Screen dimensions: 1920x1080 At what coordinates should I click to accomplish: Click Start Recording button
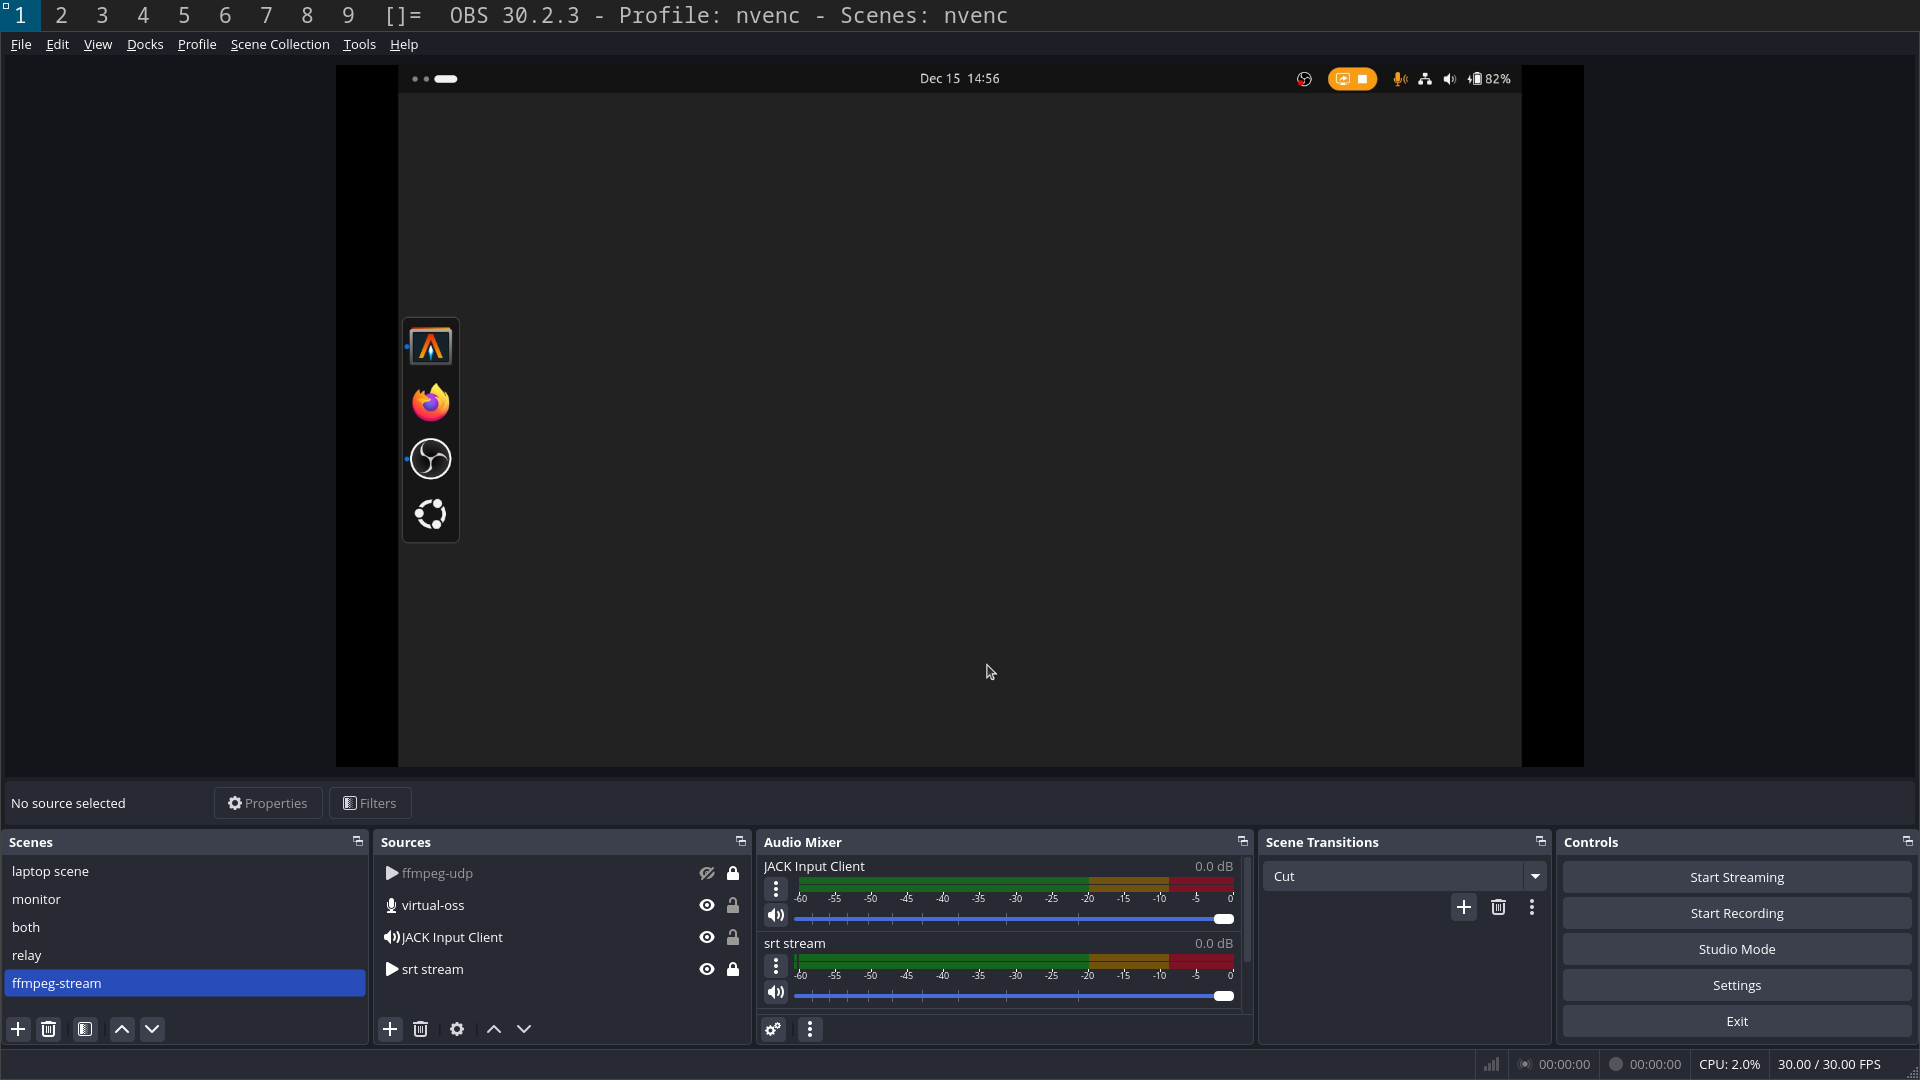coord(1736,913)
